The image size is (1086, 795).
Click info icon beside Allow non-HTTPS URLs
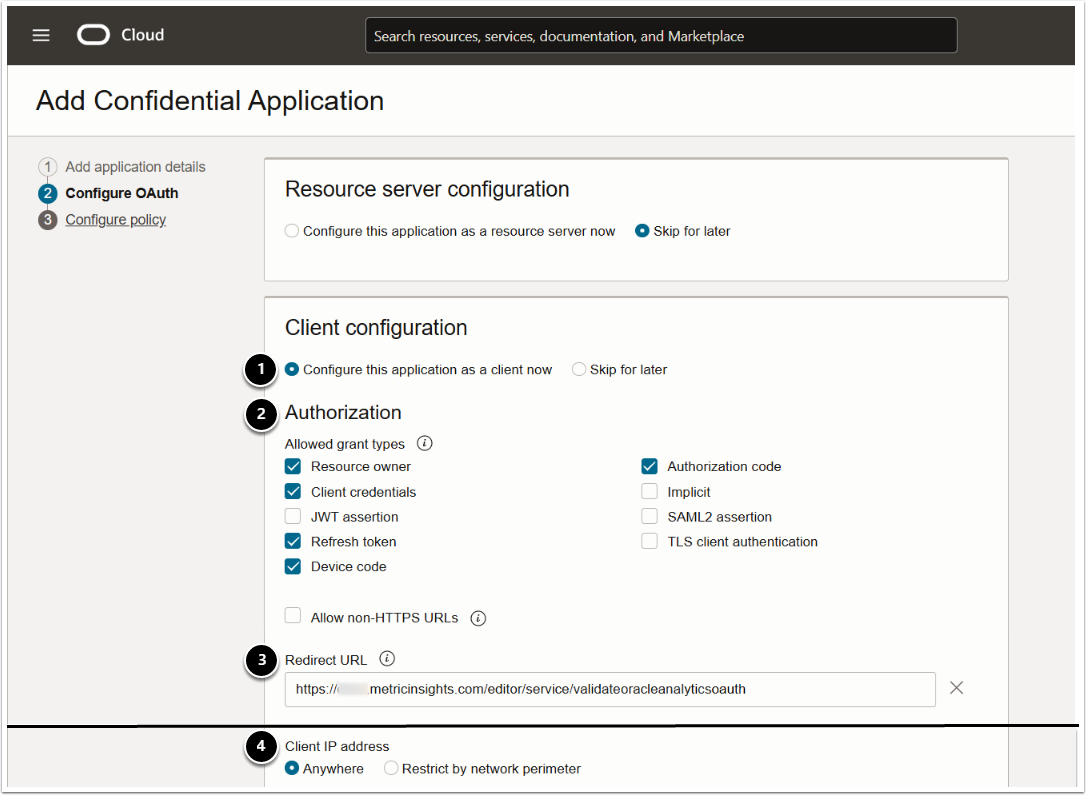pyautogui.click(x=478, y=618)
